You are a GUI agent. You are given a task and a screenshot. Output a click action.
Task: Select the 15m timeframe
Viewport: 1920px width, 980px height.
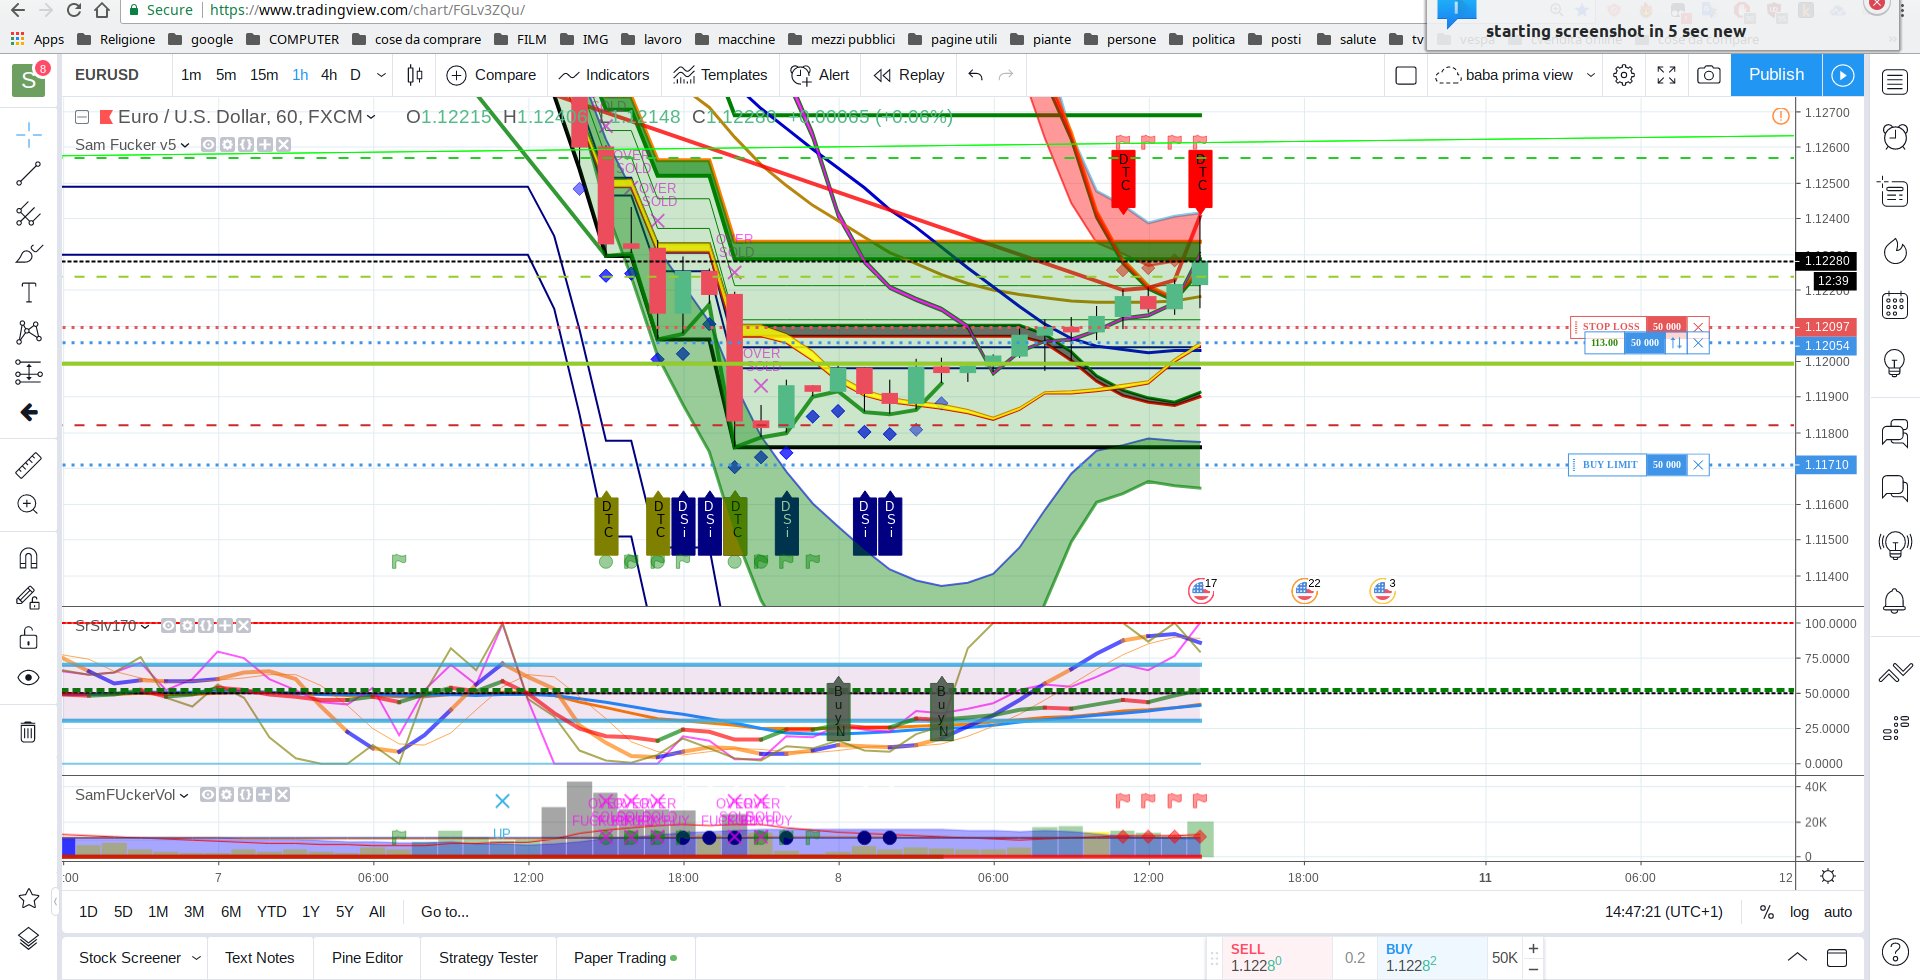[264, 75]
